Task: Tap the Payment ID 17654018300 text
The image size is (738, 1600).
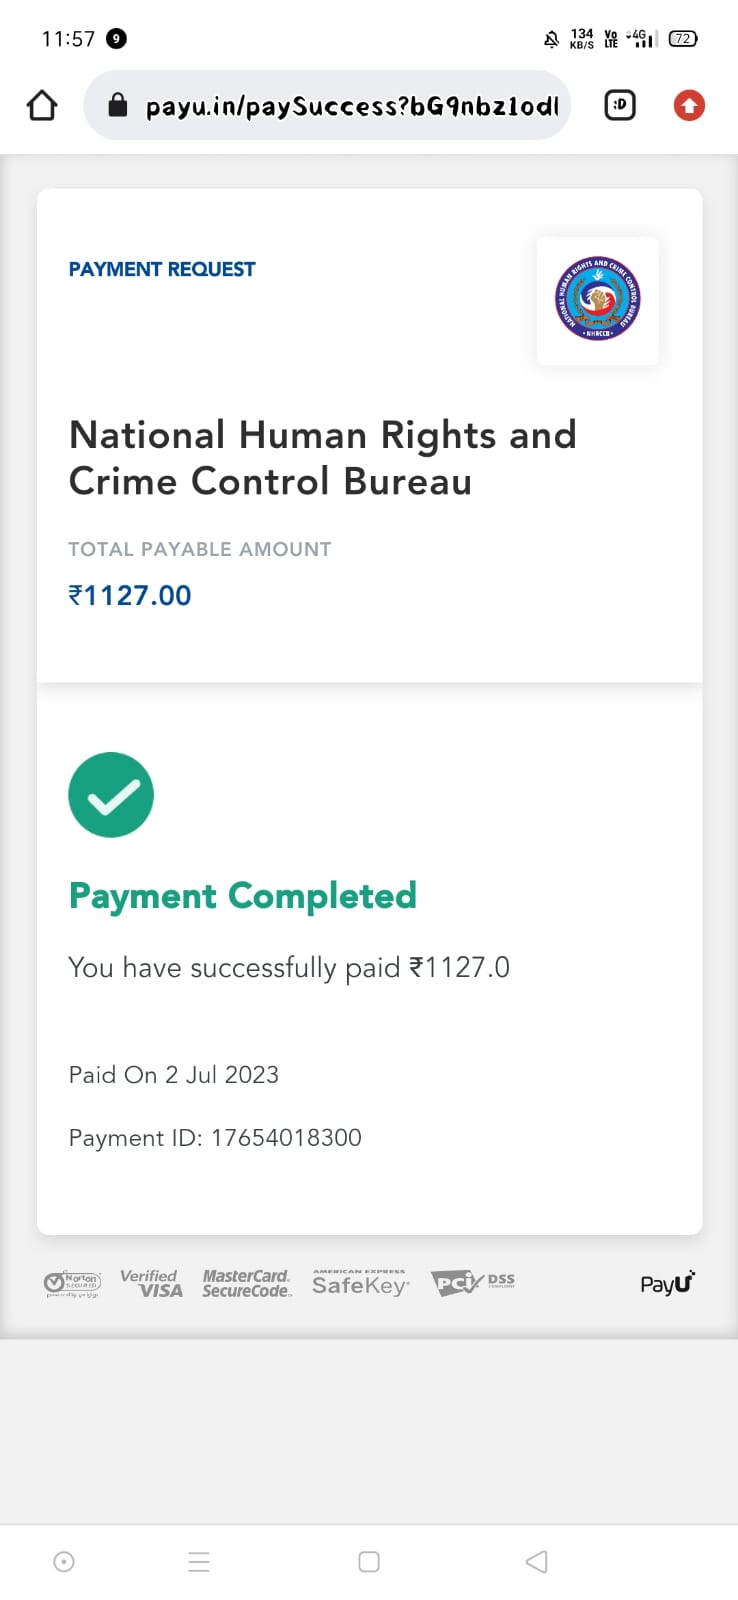Action: (x=215, y=1137)
